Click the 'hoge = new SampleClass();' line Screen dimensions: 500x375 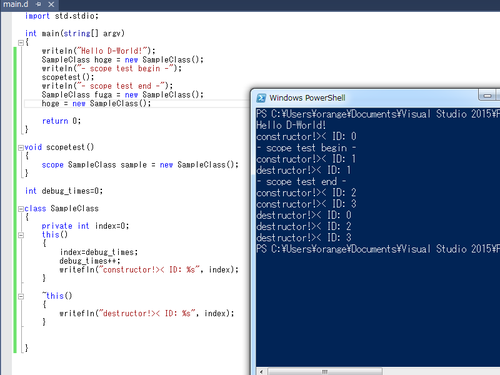96,104
